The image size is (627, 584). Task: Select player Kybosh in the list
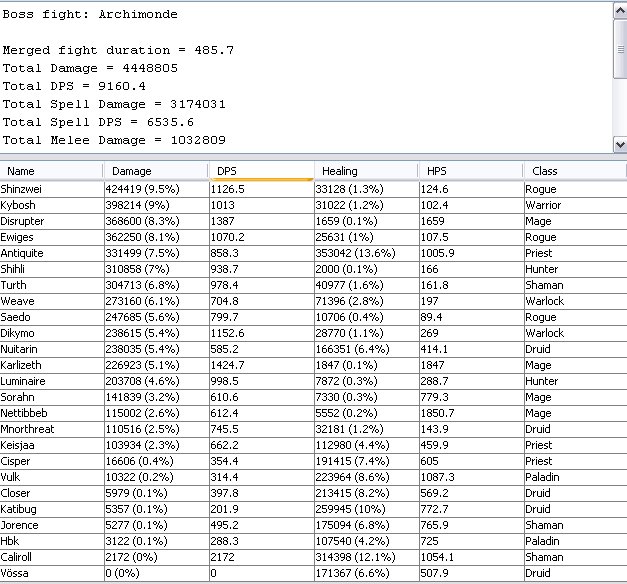[18, 205]
